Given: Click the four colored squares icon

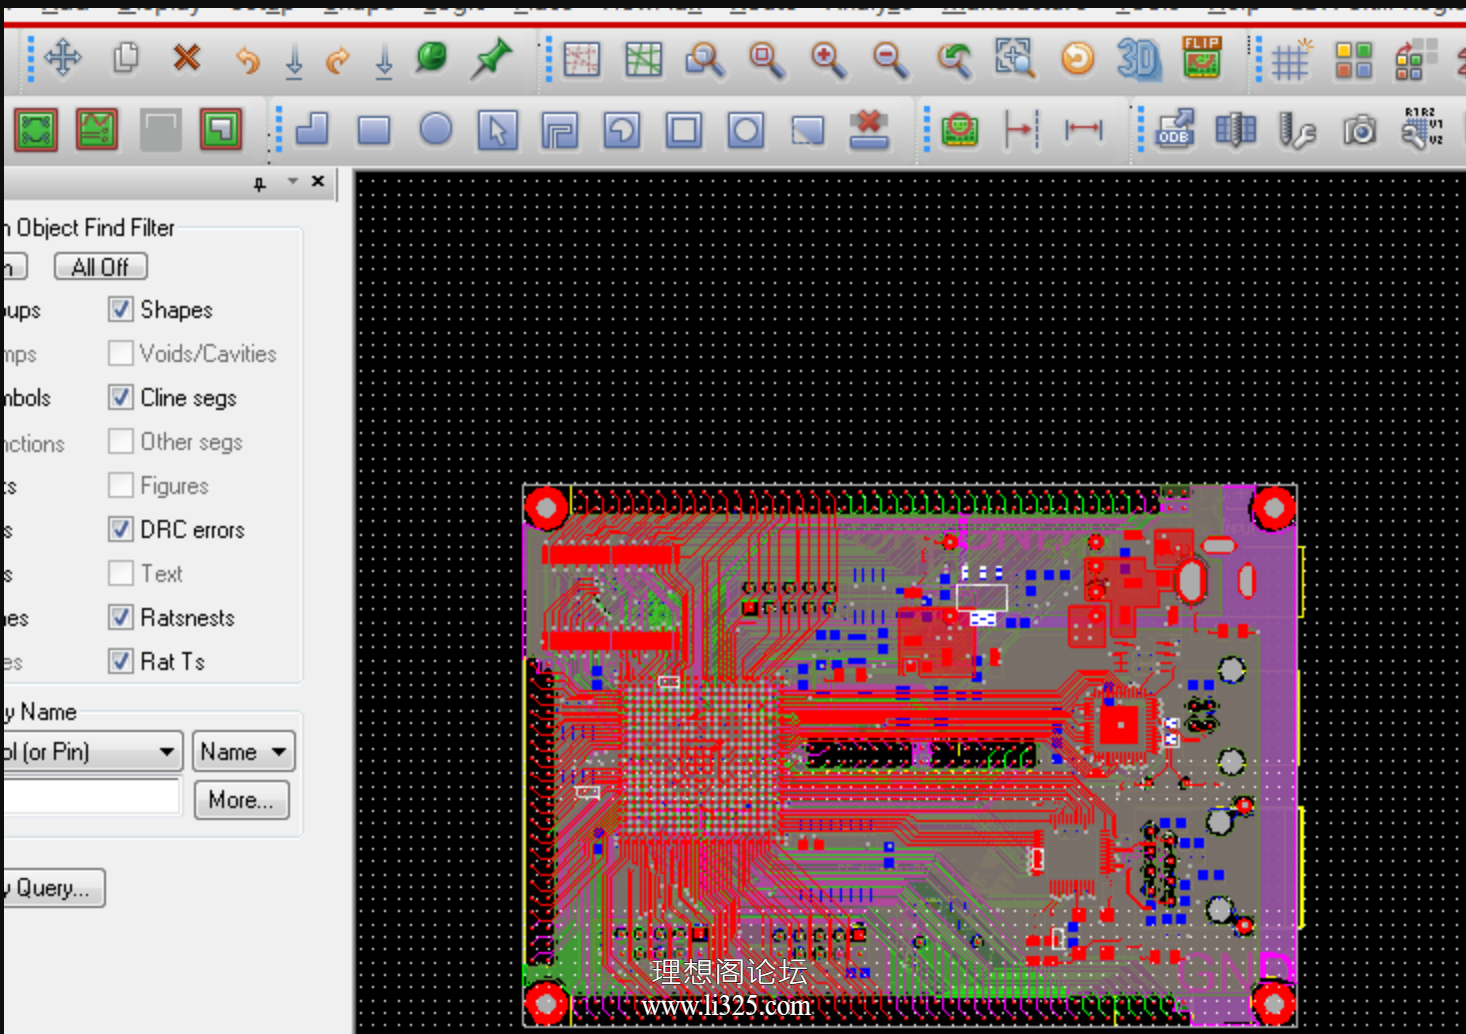Looking at the screenshot, I should pos(1353,60).
